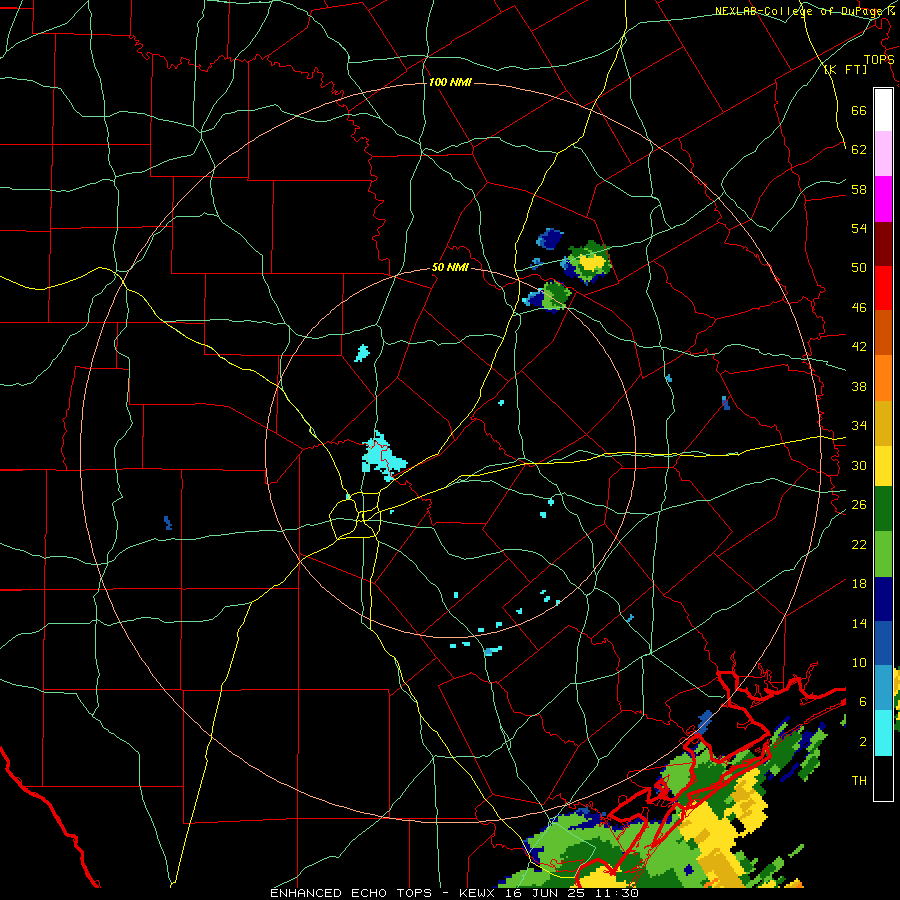The image size is (900, 900).
Task: Click the 'TOPS' legend title
Action: tap(879, 60)
